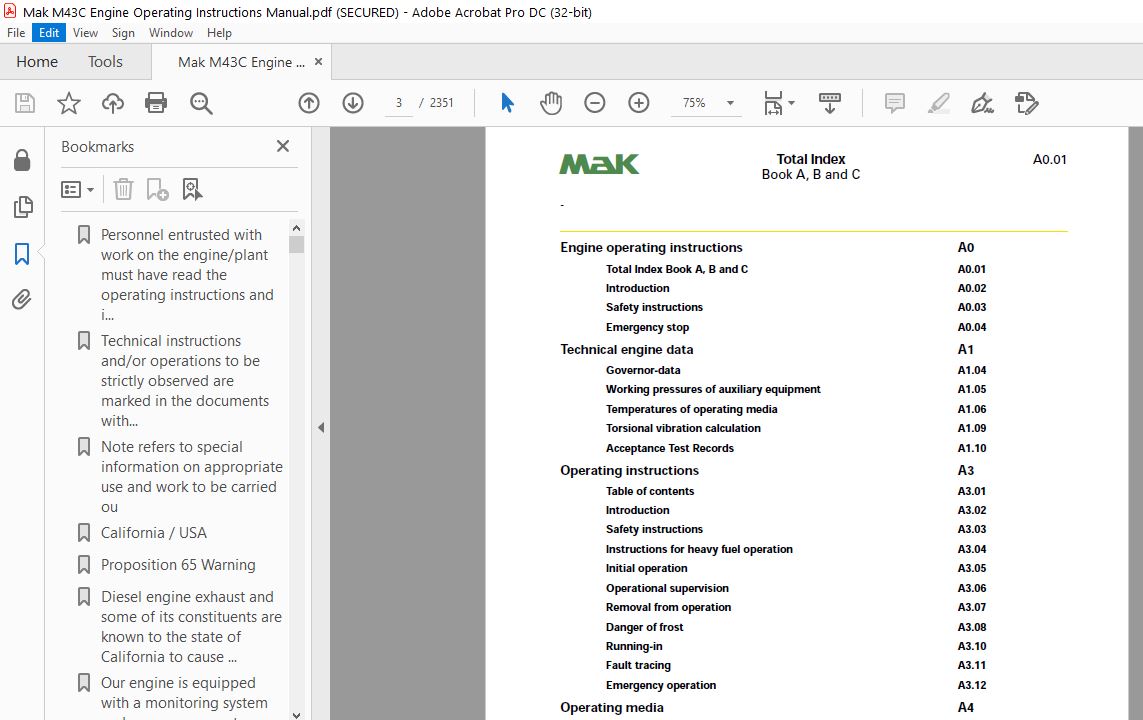Zoom out with minus button
Viewport: 1143px width, 720px height.
[595, 103]
